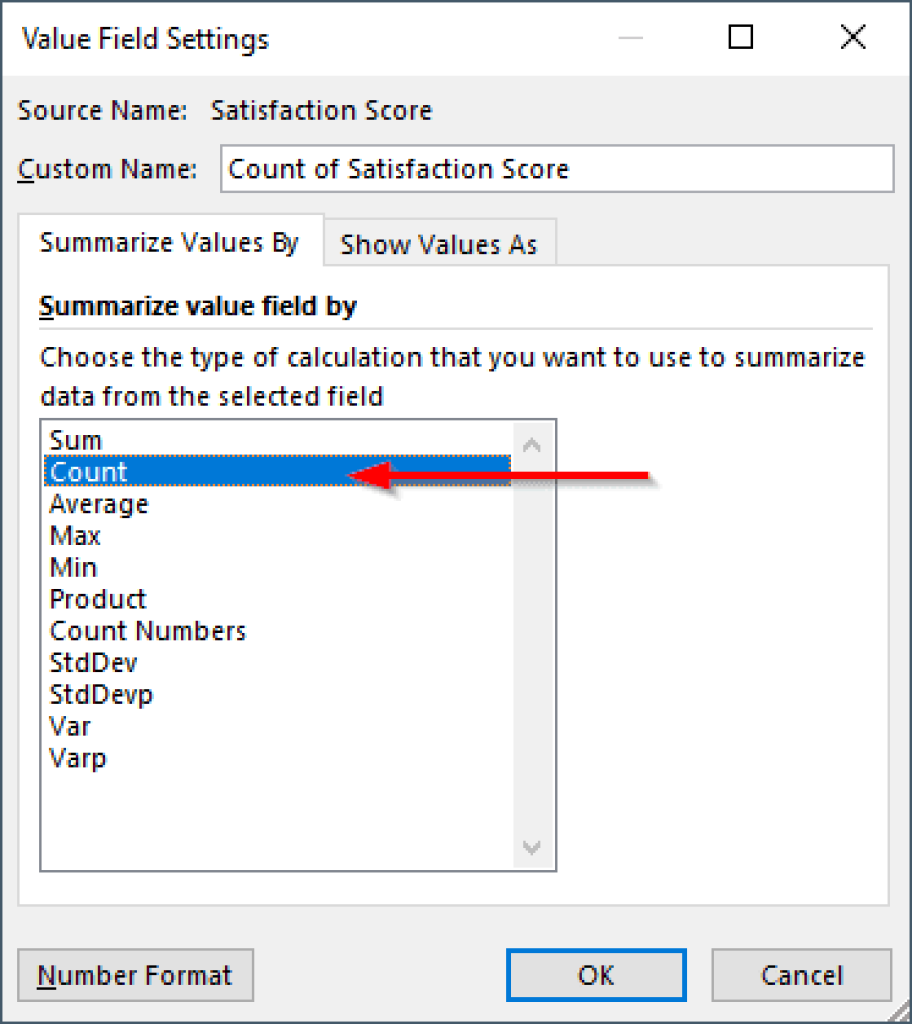Open the Number Format dialog
The width and height of the screenshot is (912, 1024).
pyautogui.click(x=135, y=975)
